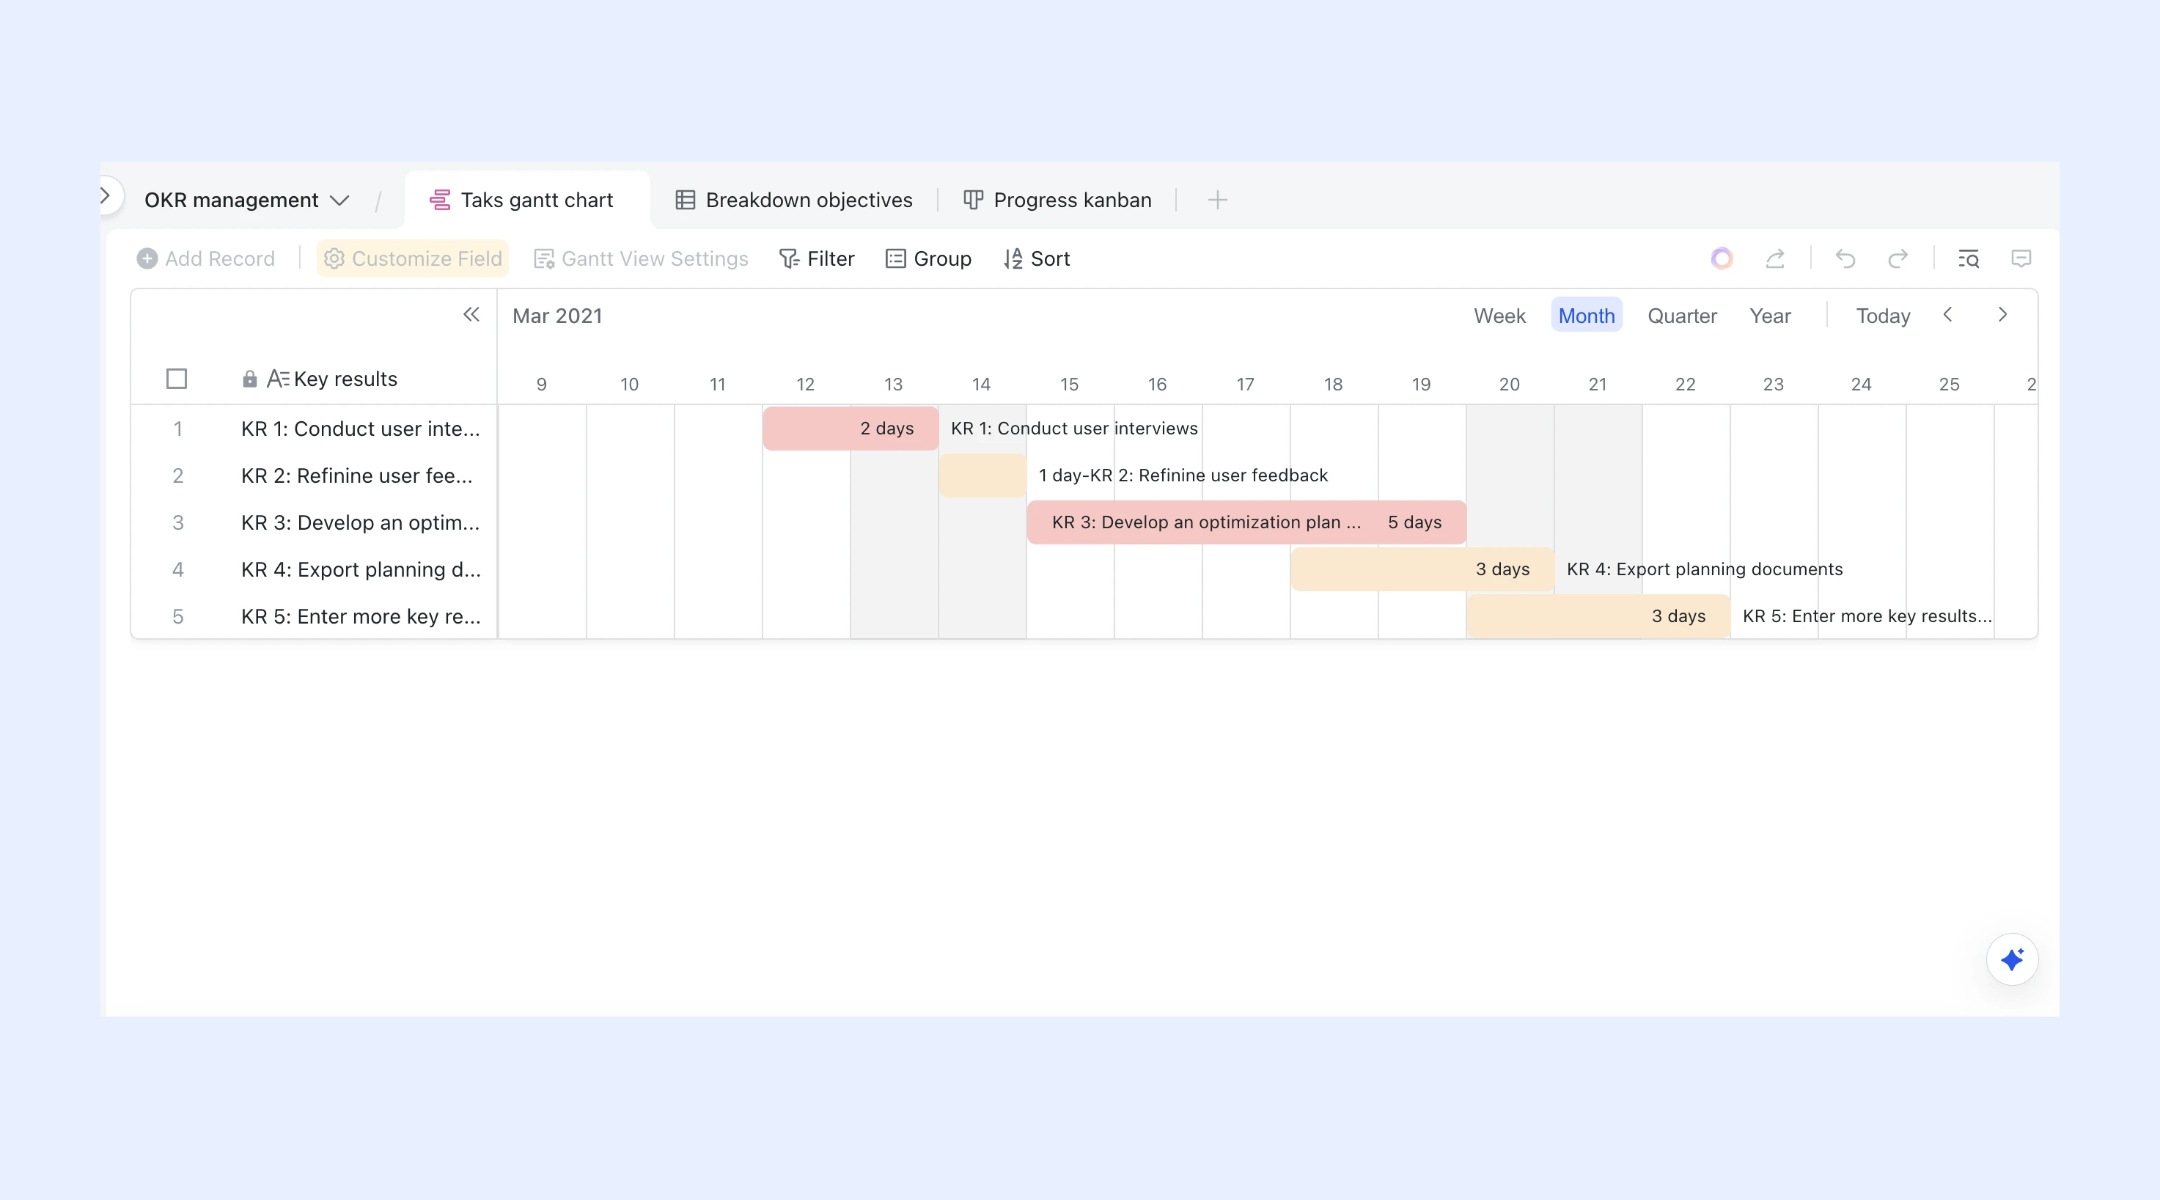This screenshot has height=1200, width=2160.
Task: Click the redo arrow icon
Action: point(1897,259)
